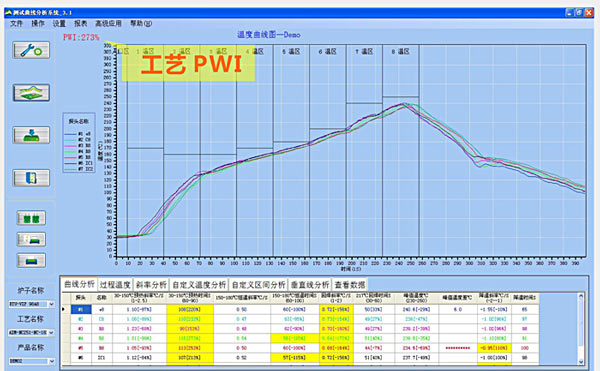Open the 报表 menu
This screenshot has width=600, height=371.
[80, 23]
